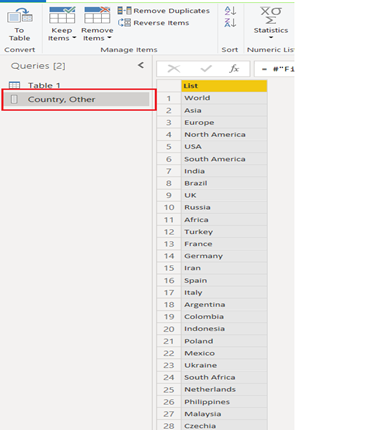The image size is (366, 430).
Task: Open the Keep Items dropdown
Action: 62,24
